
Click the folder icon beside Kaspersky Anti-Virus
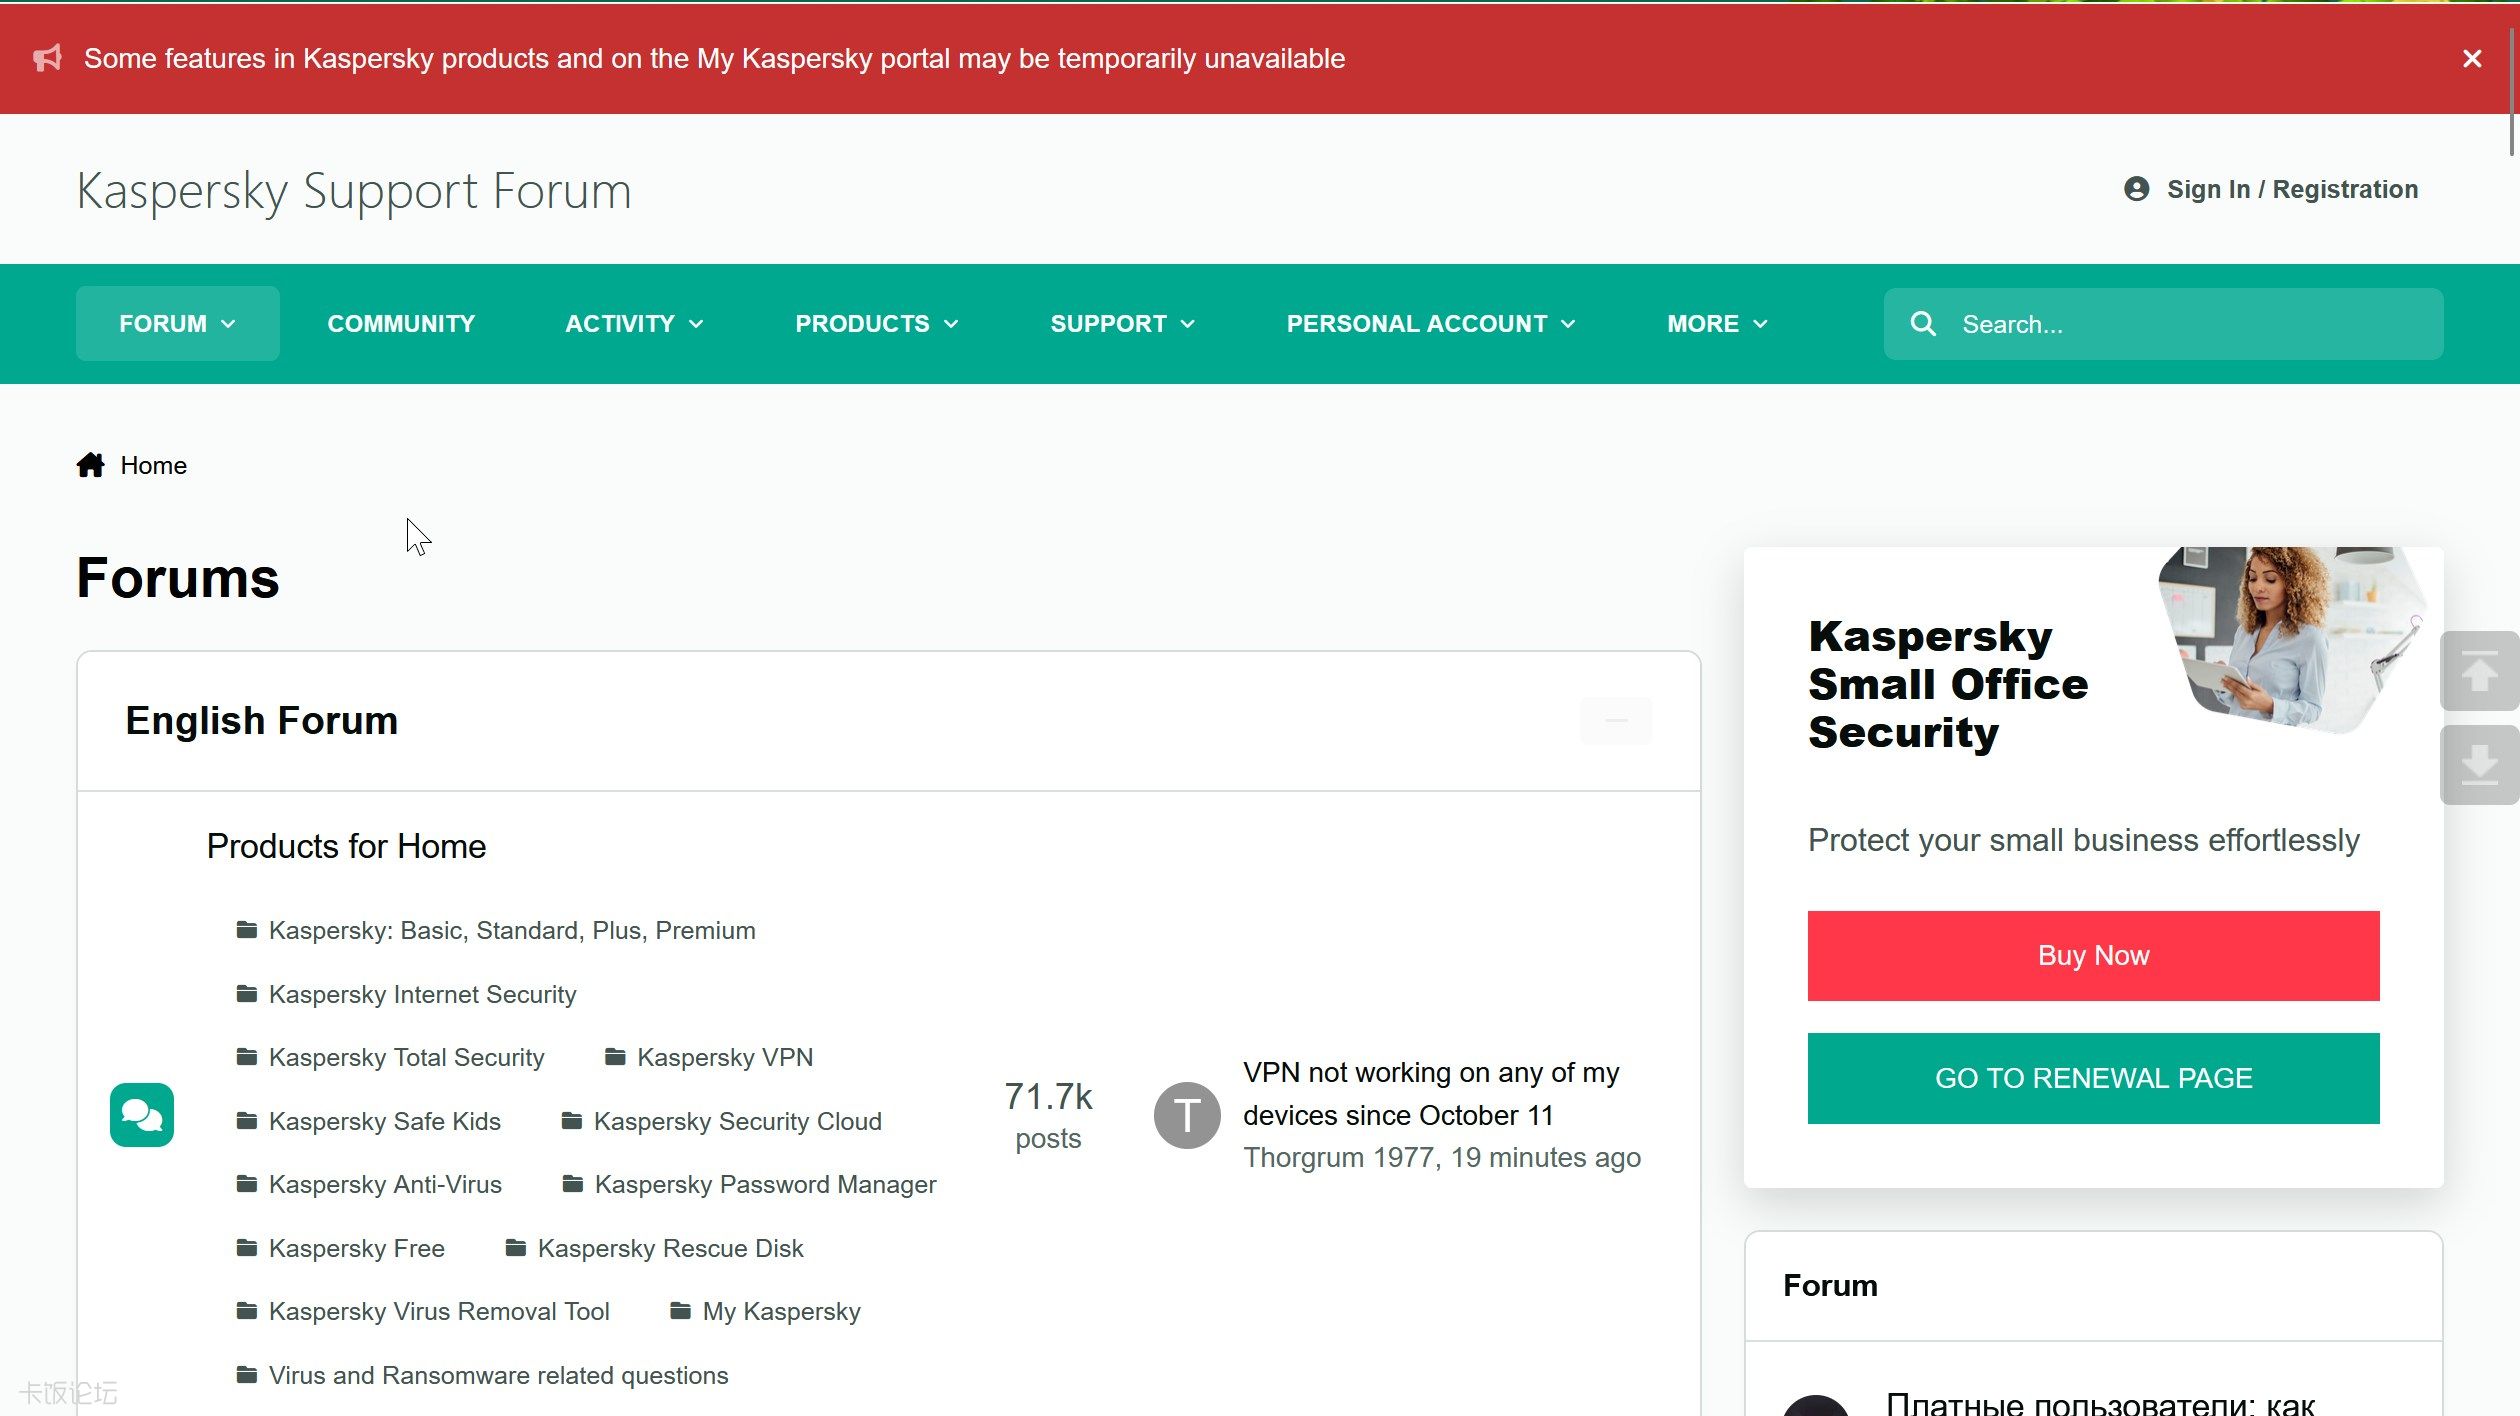coord(246,1184)
